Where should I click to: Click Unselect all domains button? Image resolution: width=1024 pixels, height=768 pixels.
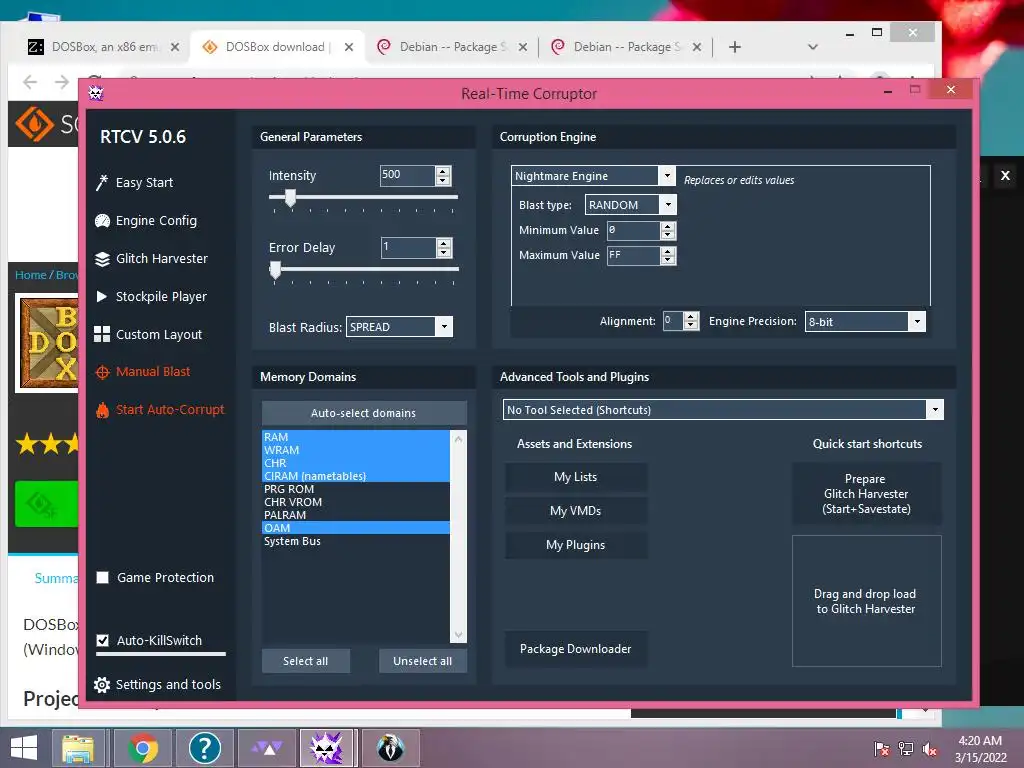click(423, 661)
